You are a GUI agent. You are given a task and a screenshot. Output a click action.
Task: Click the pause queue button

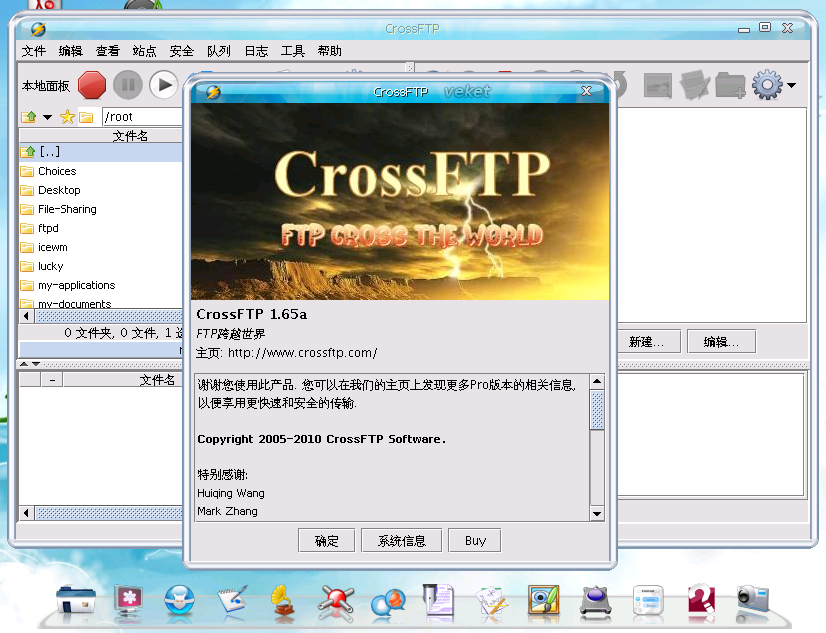[128, 85]
